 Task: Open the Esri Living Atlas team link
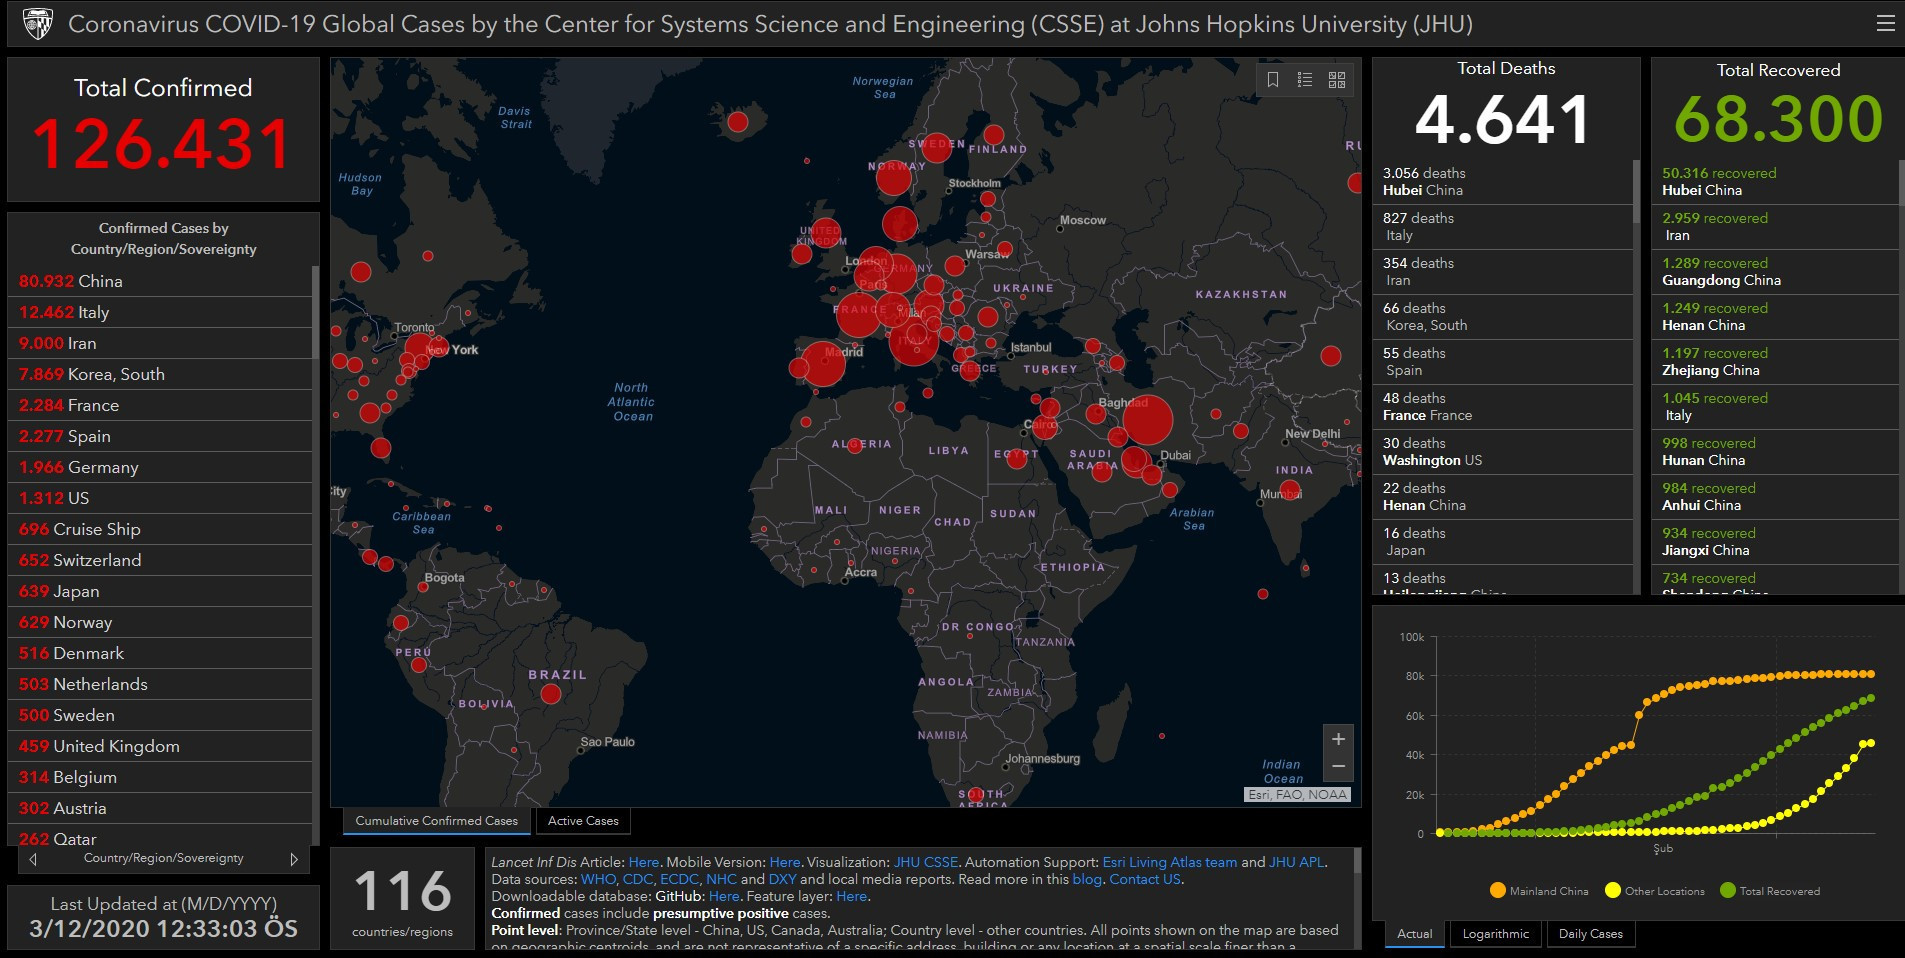(x=1169, y=862)
